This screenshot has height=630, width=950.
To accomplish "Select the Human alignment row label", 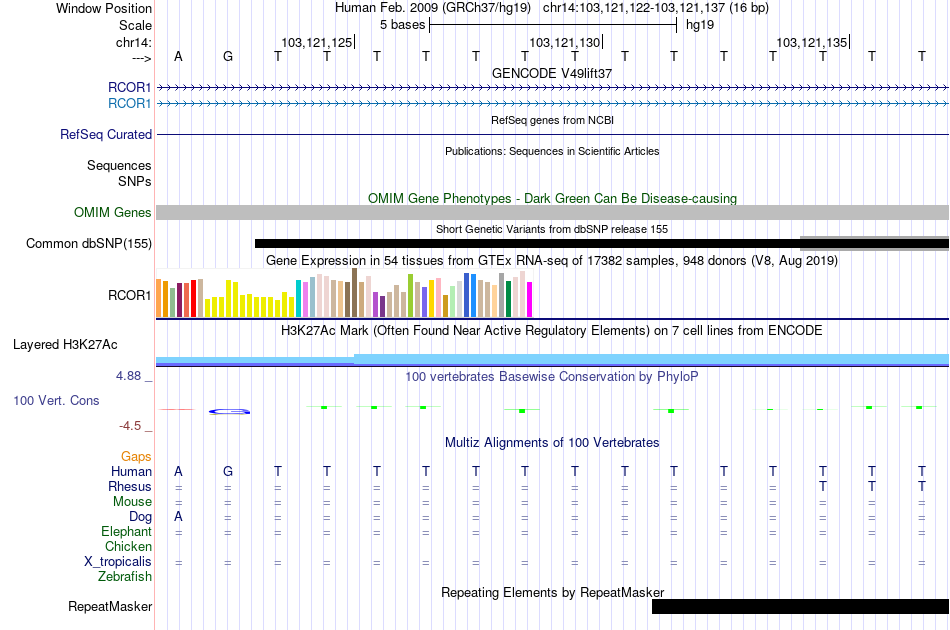I will click(x=131, y=471).
